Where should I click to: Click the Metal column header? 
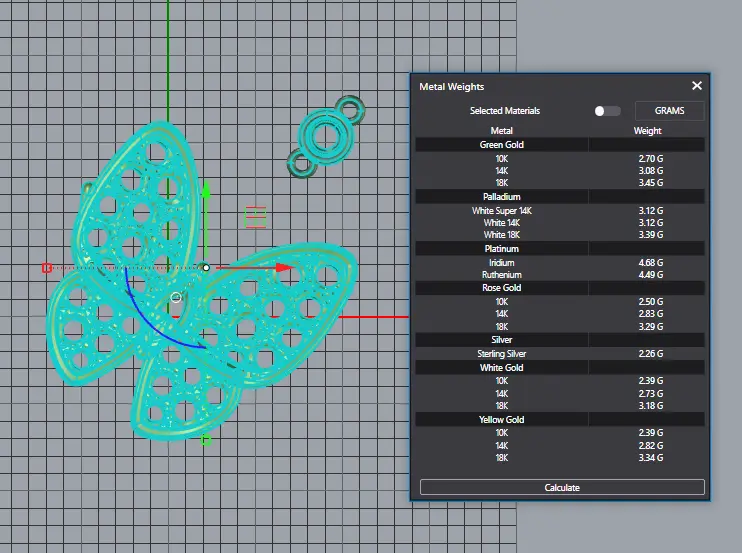(x=502, y=131)
